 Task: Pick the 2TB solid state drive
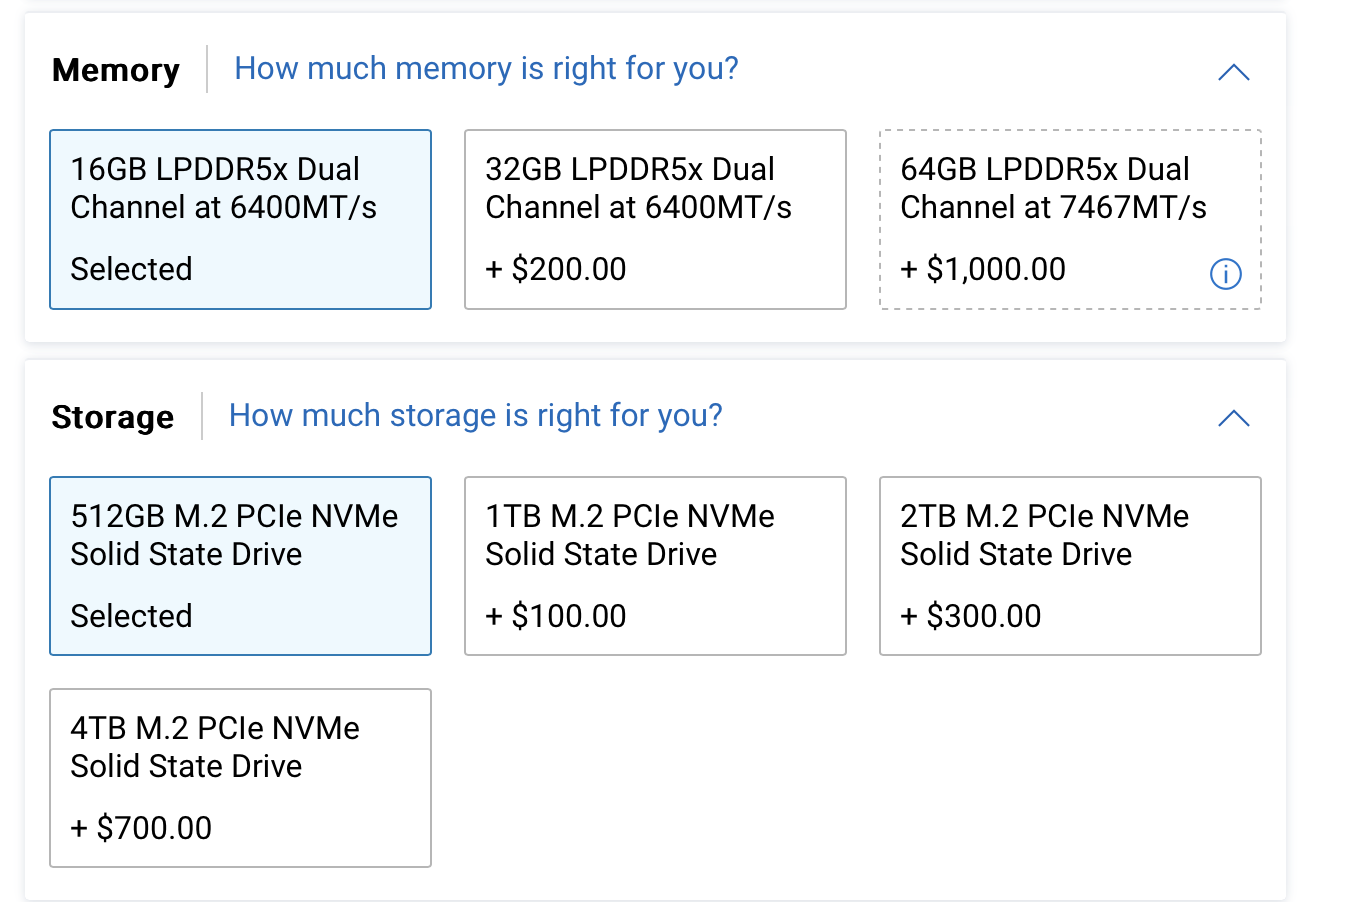(x=1069, y=565)
